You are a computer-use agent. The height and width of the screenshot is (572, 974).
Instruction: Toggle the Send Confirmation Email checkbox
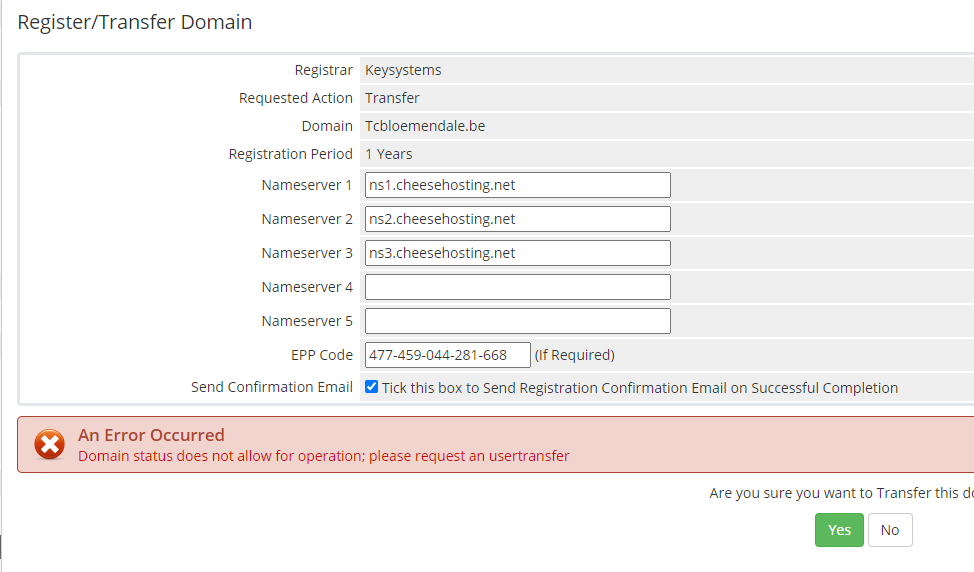click(372, 387)
